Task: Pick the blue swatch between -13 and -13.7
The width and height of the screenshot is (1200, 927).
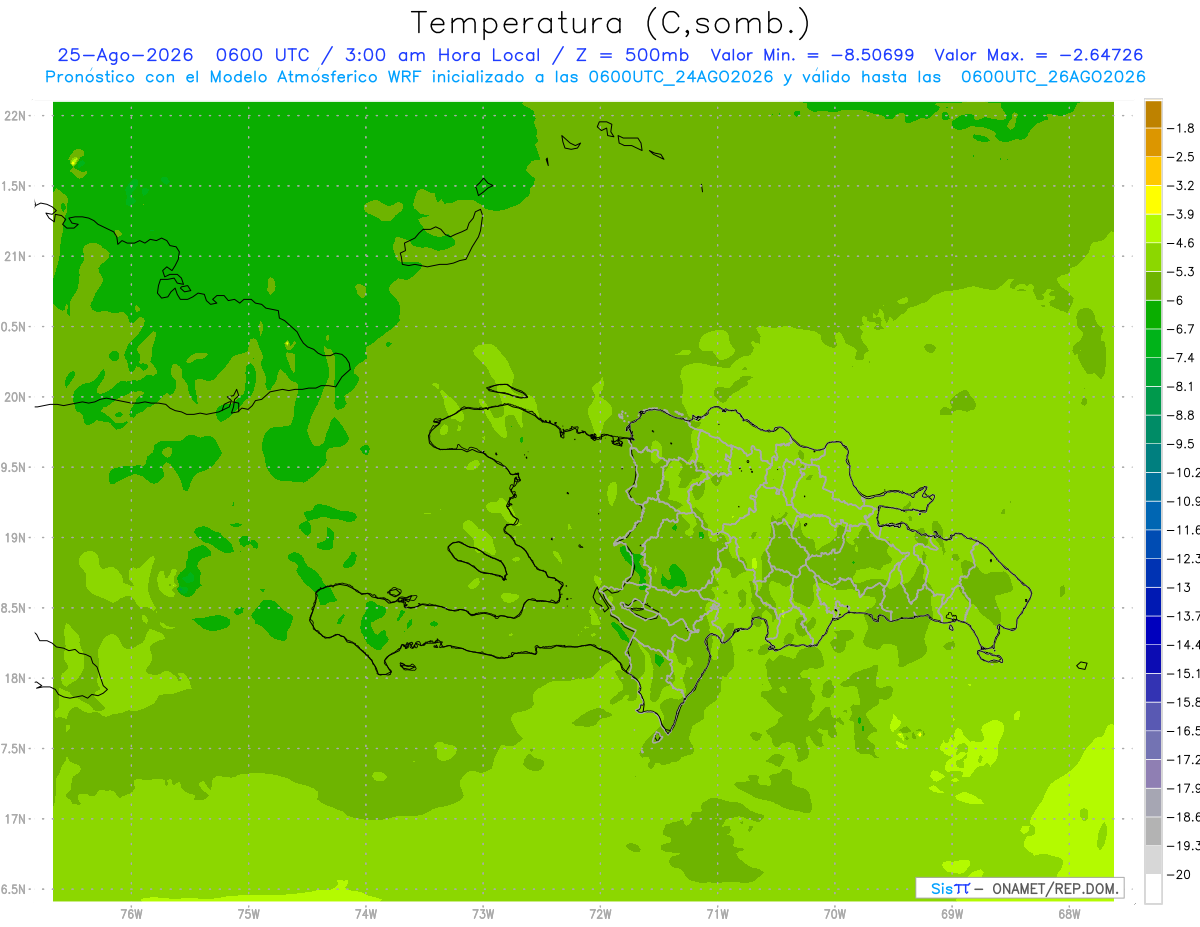Action: coord(1153,601)
